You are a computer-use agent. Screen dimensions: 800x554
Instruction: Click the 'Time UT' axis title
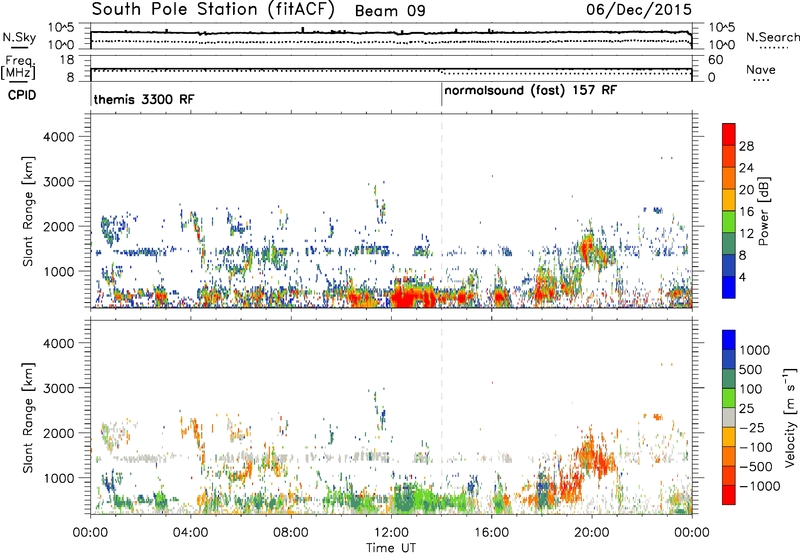coord(391,548)
